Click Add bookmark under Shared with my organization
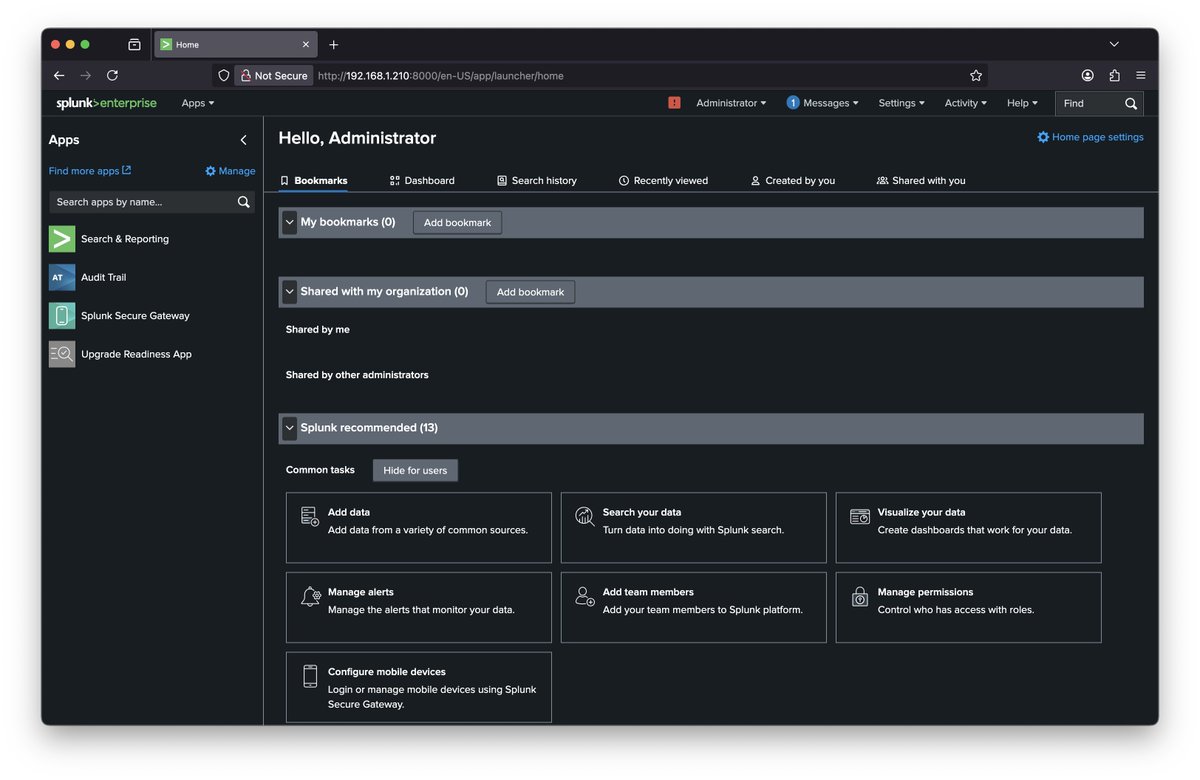Viewport: 1200px width, 780px height. (530, 292)
